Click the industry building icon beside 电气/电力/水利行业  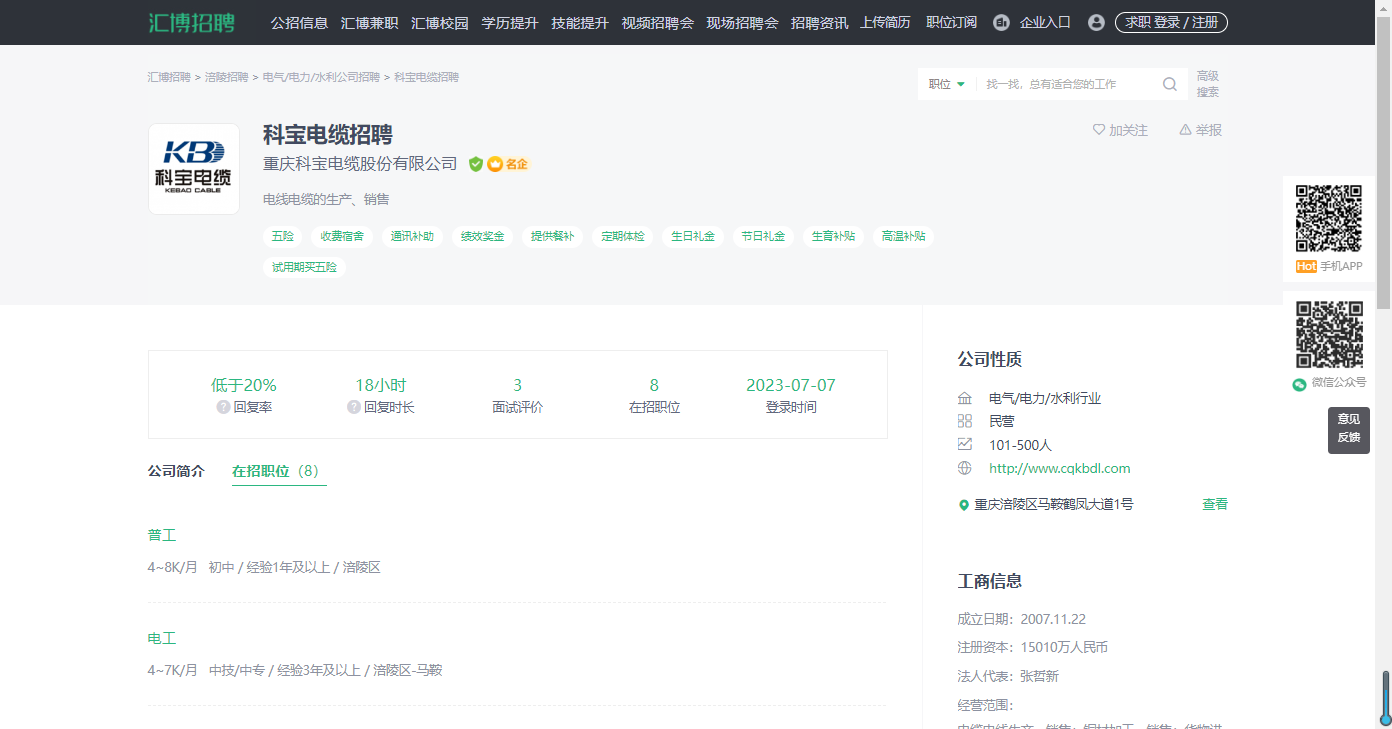click(964, 398)
